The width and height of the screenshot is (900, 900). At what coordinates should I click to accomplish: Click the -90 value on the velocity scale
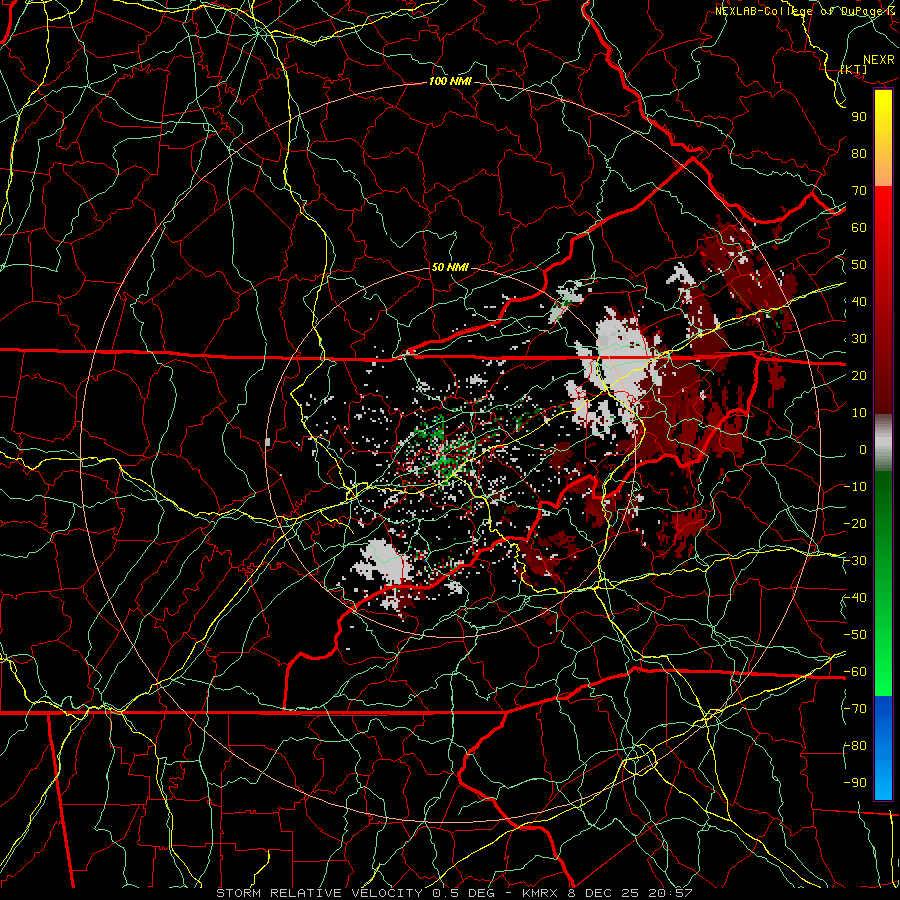point(855,783)
